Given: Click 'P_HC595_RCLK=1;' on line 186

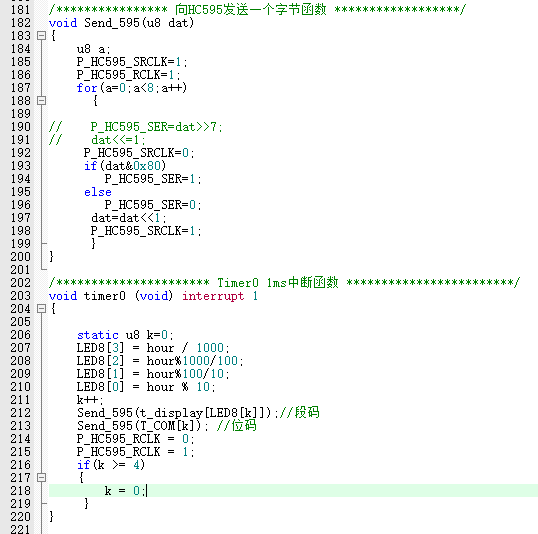Looking at the screenshot, I should click(x=128, y=75).
